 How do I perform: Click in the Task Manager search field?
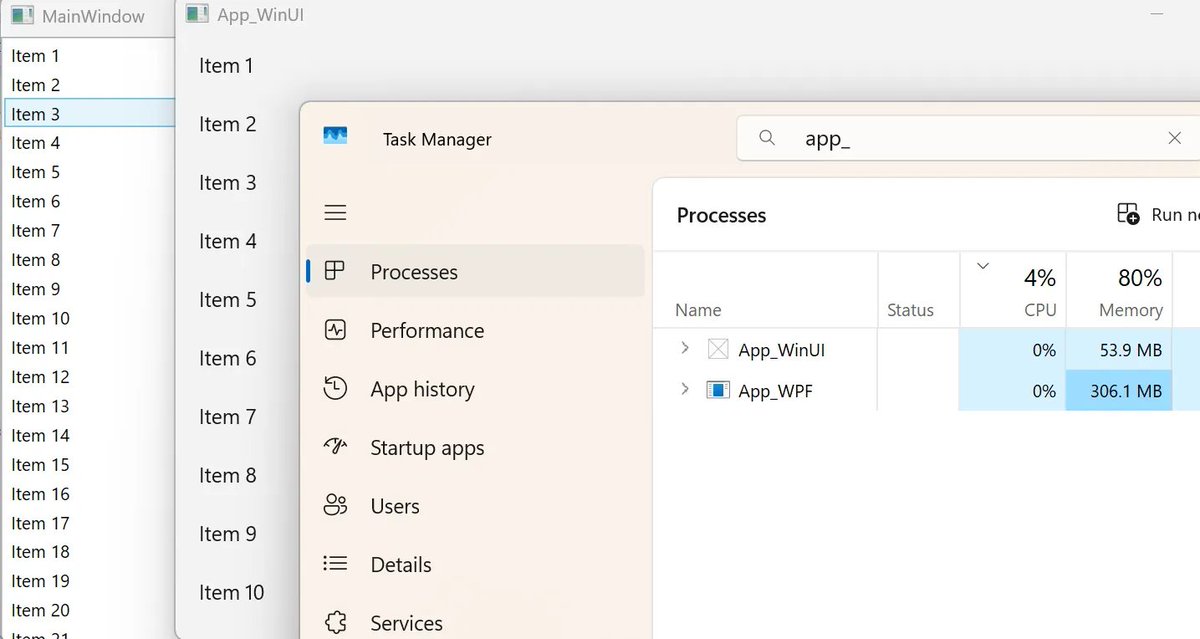(x=968, y=138)
